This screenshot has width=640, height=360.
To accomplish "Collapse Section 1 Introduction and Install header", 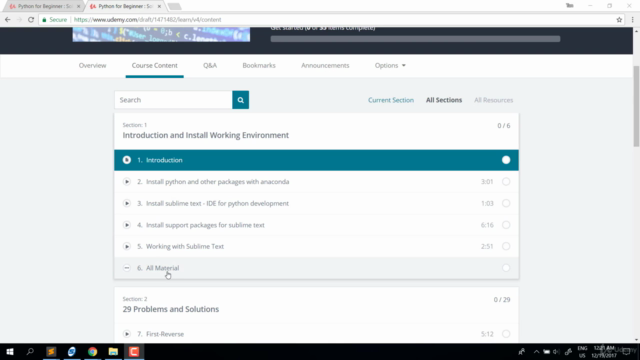I will [316, 131].
